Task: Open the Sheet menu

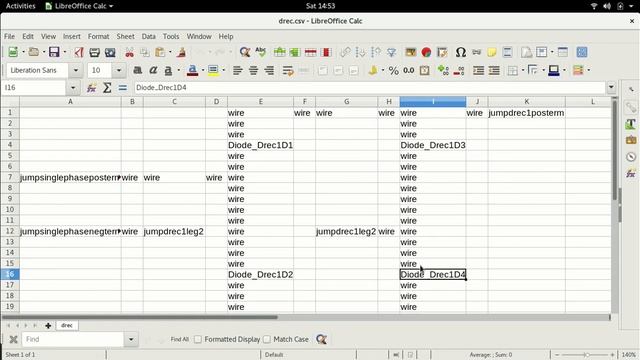Action: [125, 36]
